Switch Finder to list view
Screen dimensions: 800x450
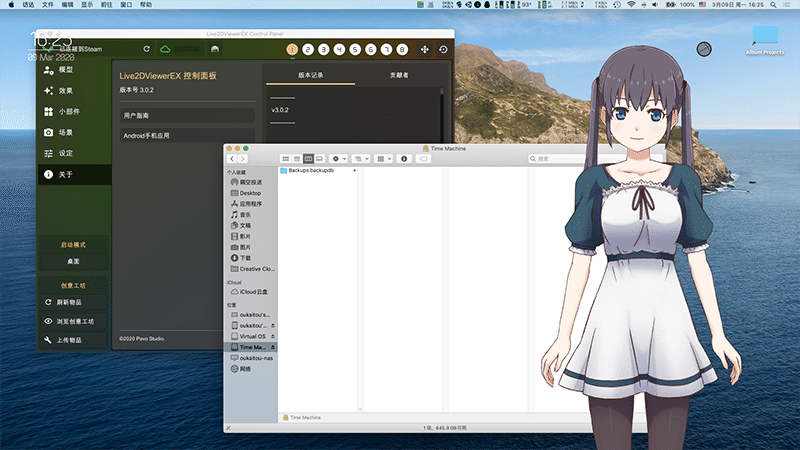click(297, 159)
